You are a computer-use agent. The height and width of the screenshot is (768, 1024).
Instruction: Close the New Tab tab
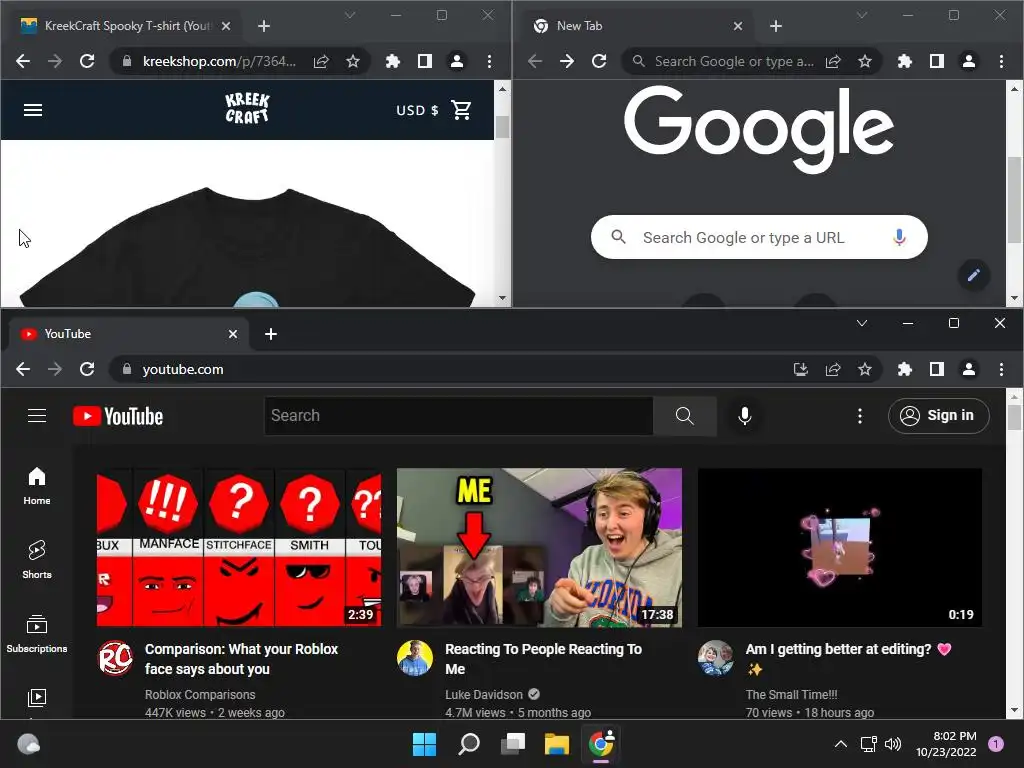738,26
